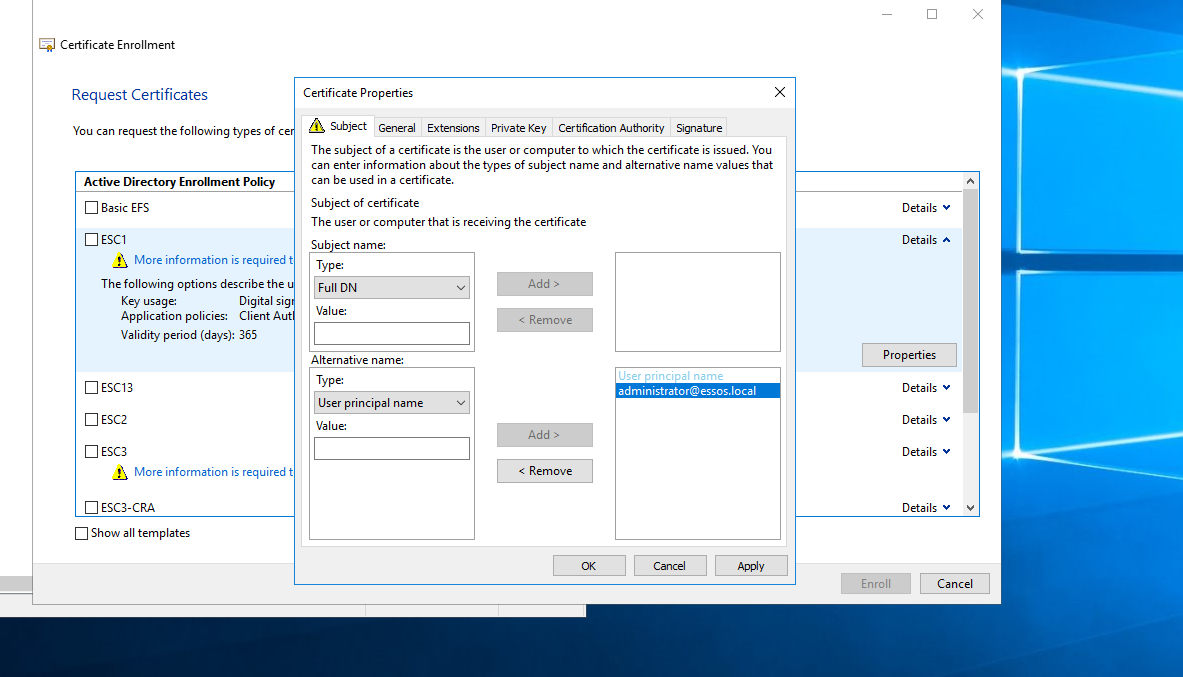Collapse Details for the ESC1 row

(926, 239)
